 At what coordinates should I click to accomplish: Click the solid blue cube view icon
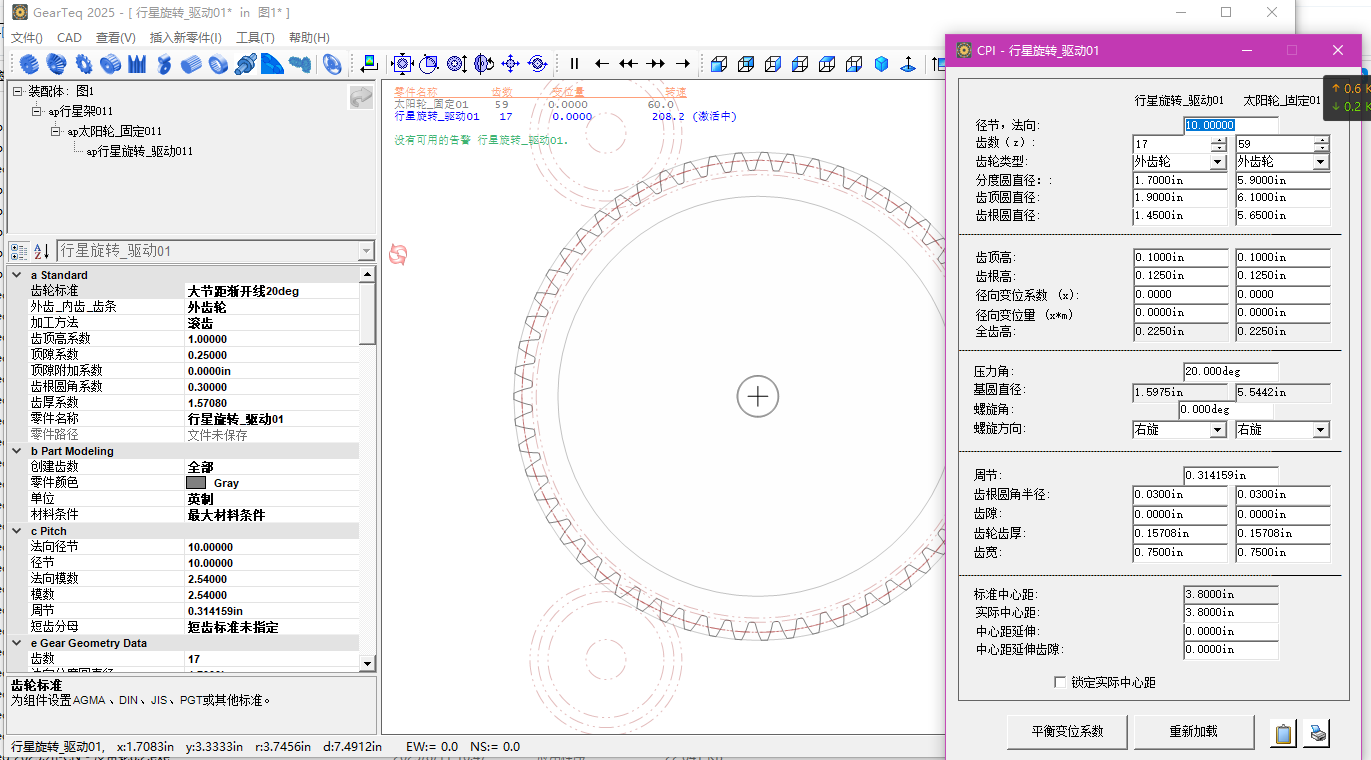[x=881, y=64]
